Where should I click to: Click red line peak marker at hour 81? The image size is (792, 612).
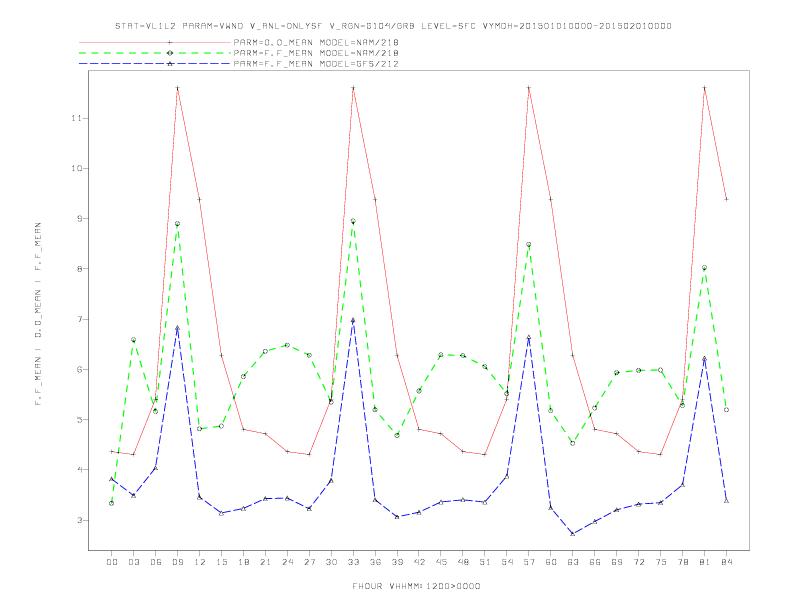click(705, 88)
